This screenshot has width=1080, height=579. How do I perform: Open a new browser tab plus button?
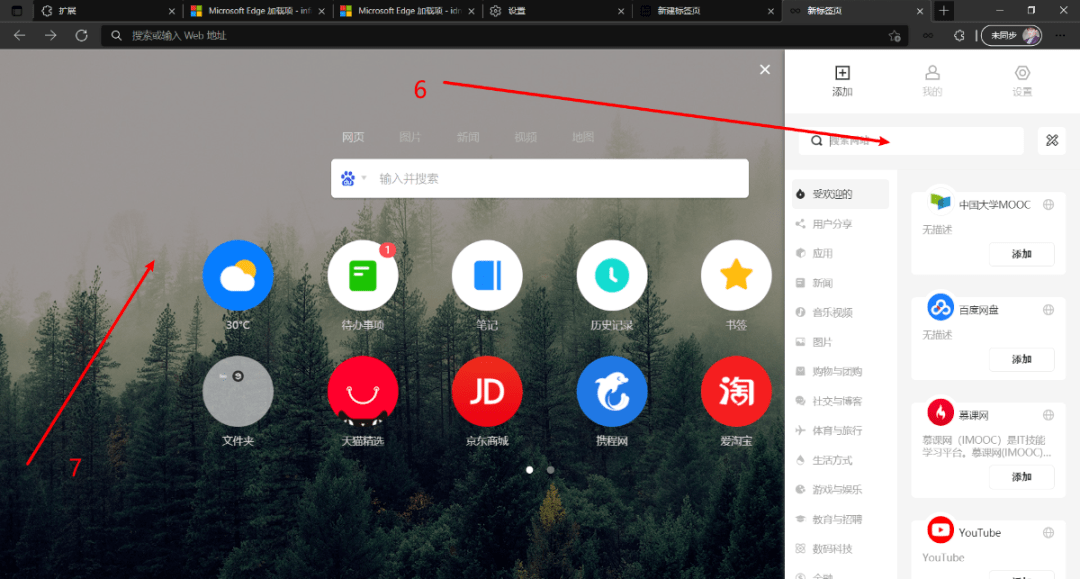point(944,11)
